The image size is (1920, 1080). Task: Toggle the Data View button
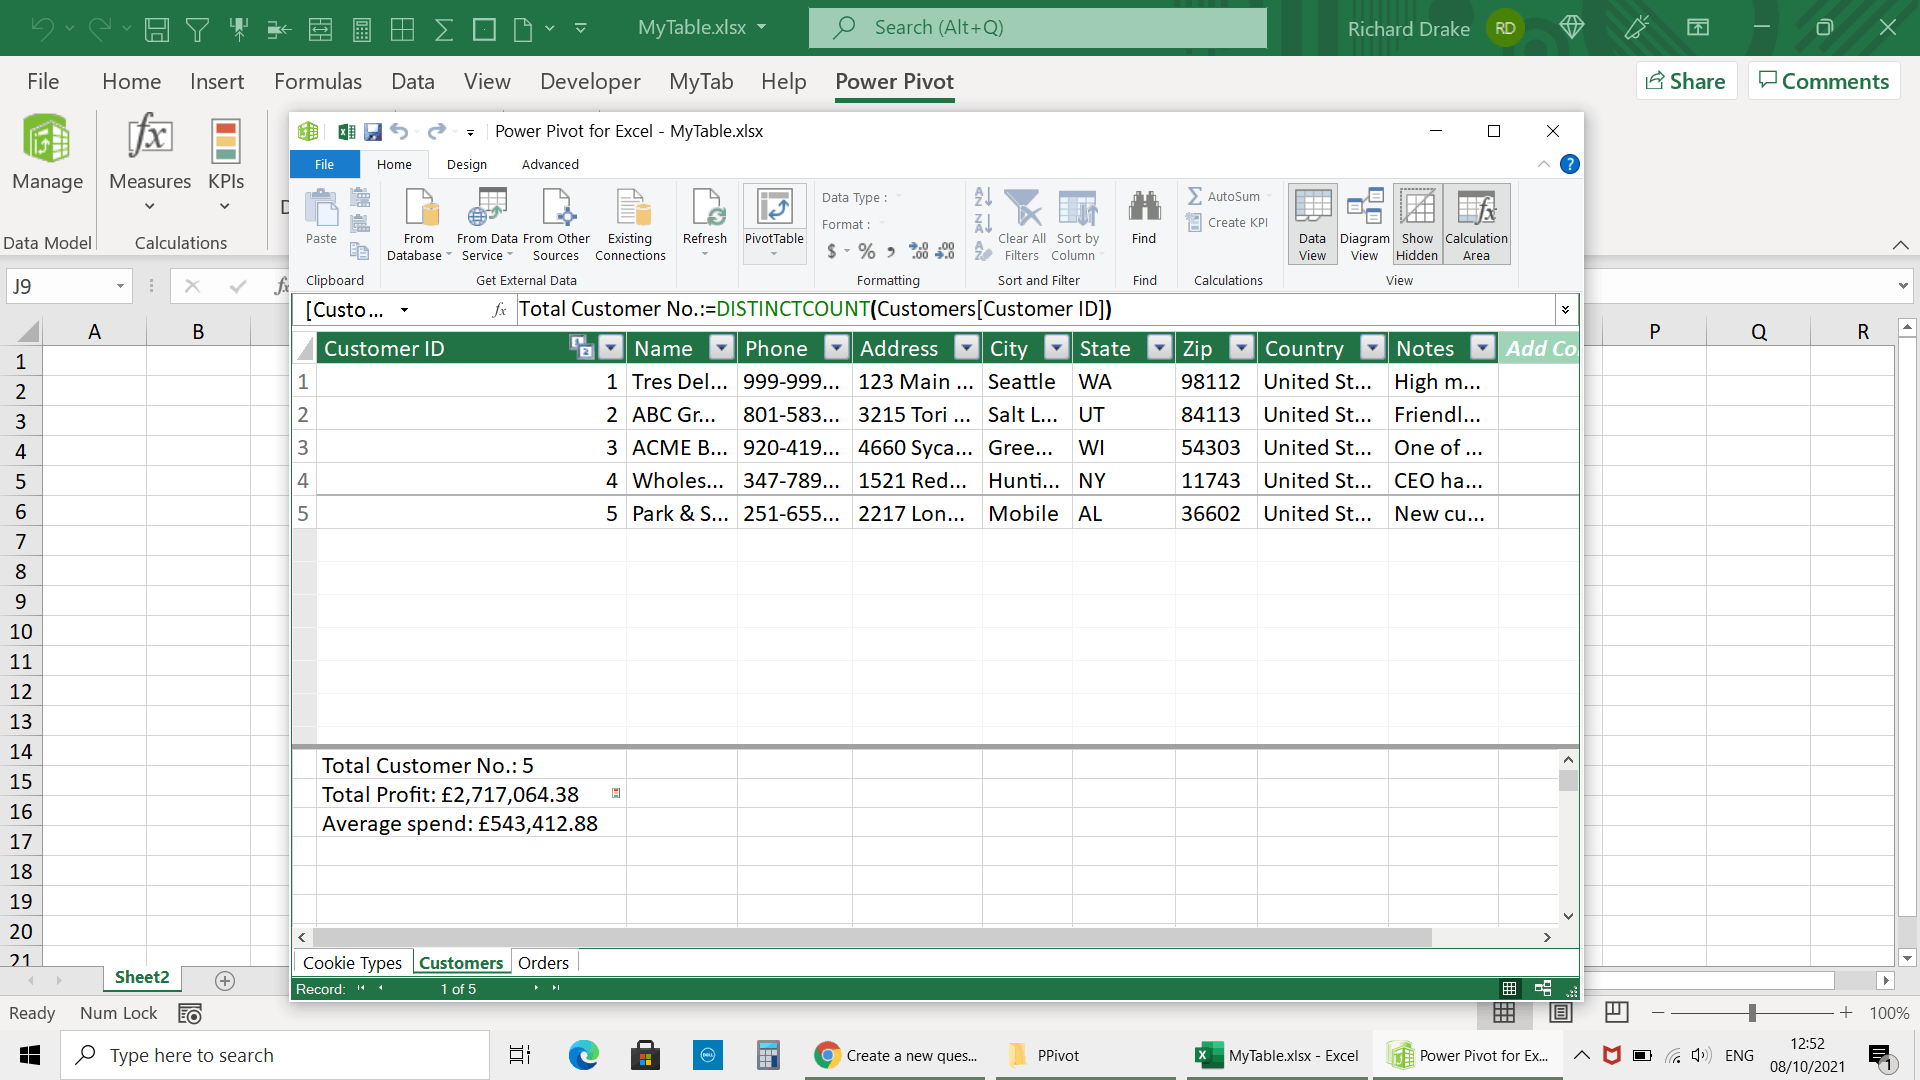(1312, 224)
